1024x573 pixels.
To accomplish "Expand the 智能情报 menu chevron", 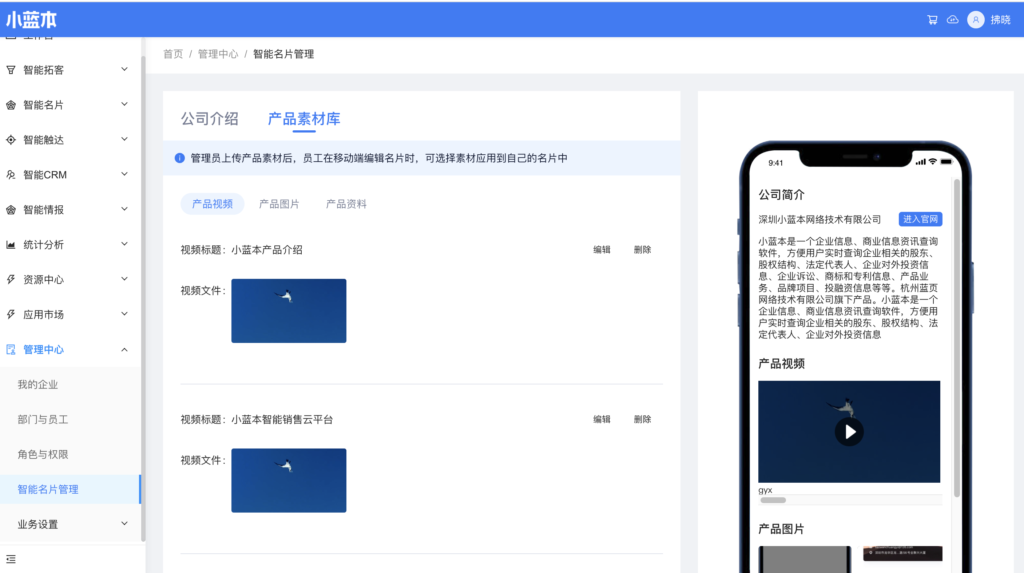I will pyautogui.click(x=124, y=210).
